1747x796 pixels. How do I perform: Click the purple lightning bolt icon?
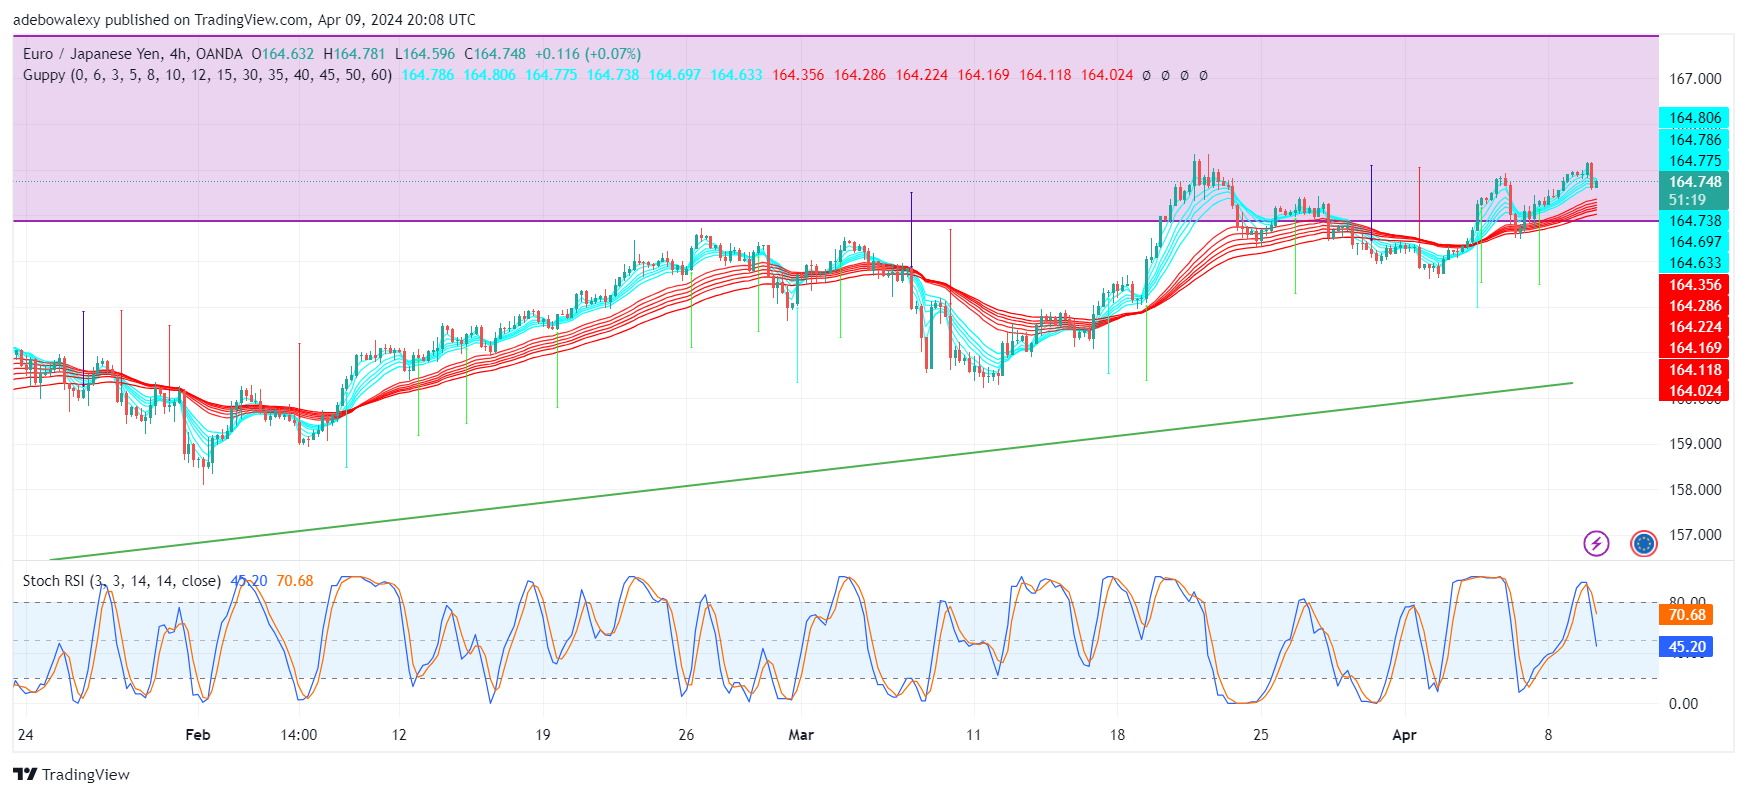(x=1596, y=543)
